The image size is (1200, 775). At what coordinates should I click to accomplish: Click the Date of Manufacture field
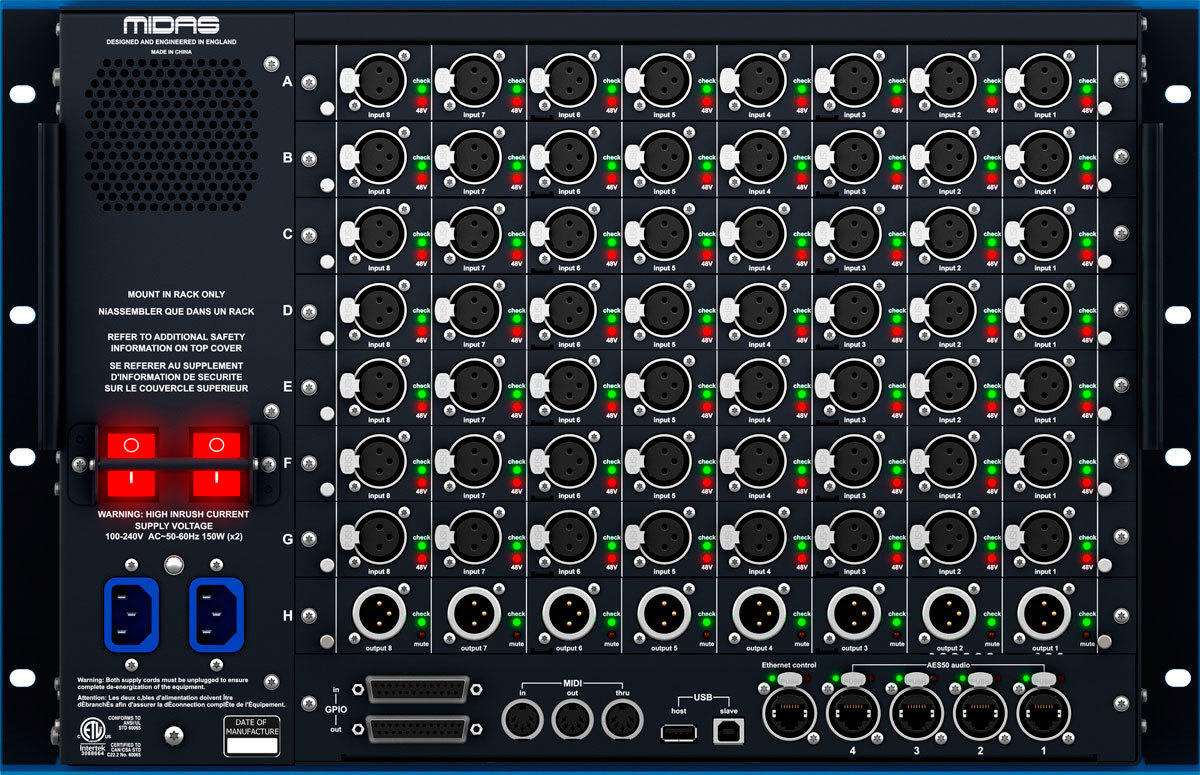point(251,744)
